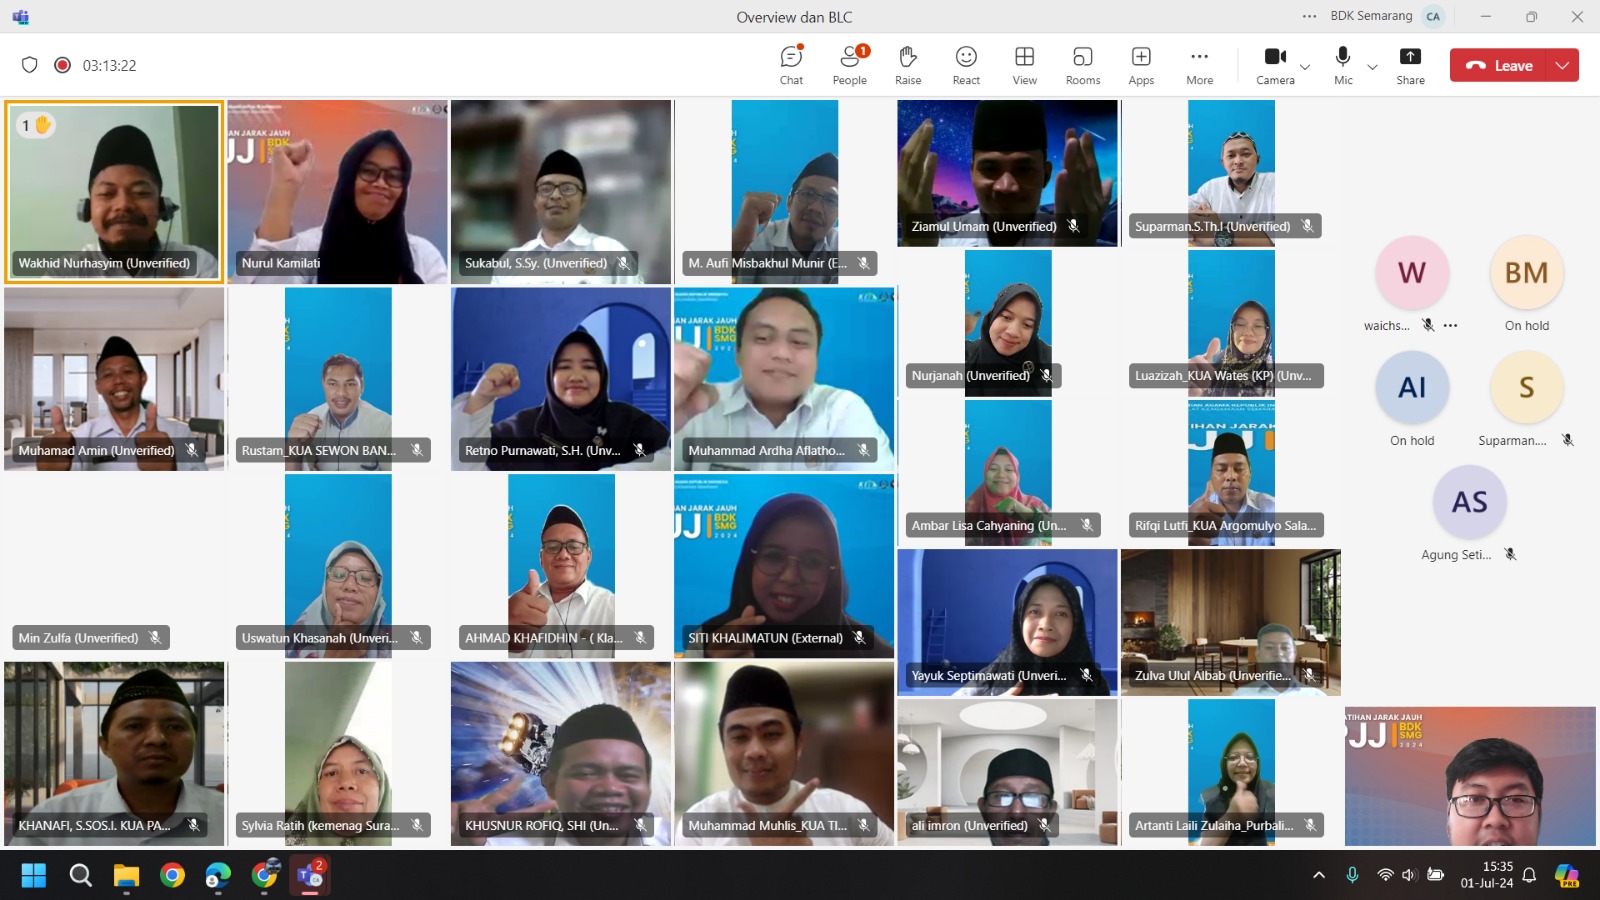Select M. Aufi Misbakhul Munir's video tile

click(785, 192)
